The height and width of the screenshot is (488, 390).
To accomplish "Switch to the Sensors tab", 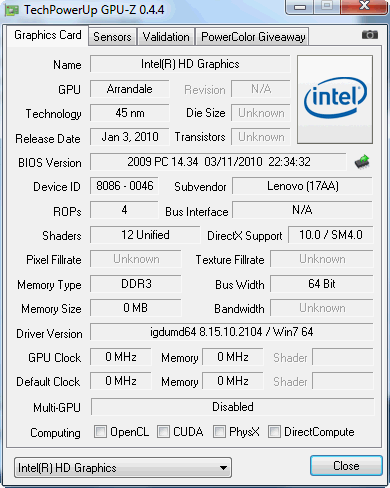I will tap(112, 37).
